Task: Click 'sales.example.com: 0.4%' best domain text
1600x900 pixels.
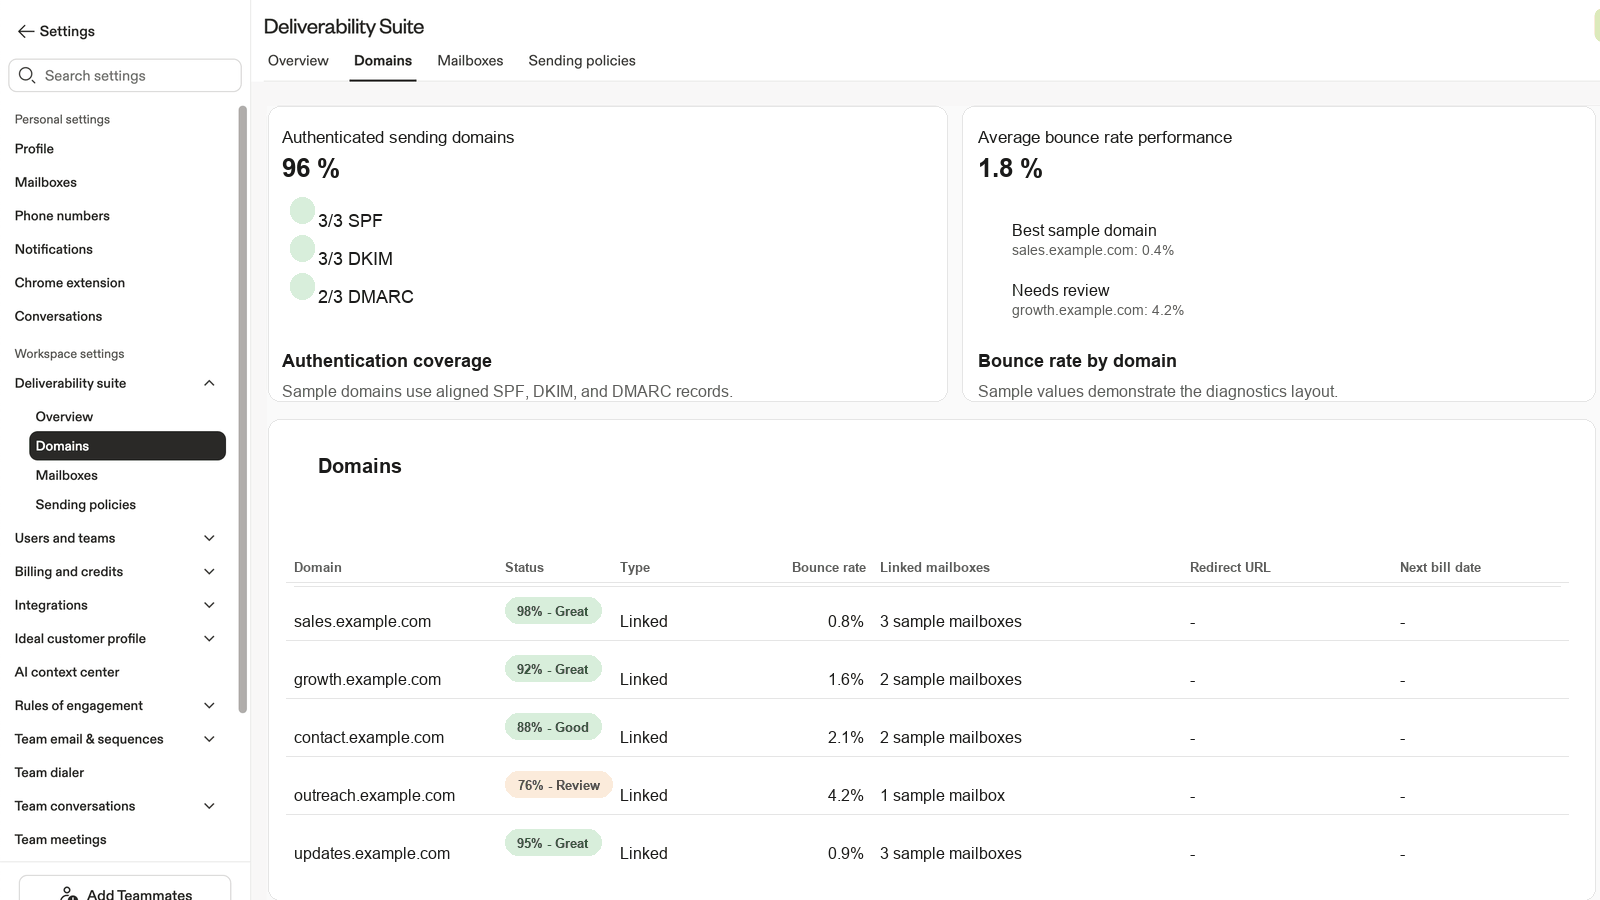Action: pos(1093,250)
